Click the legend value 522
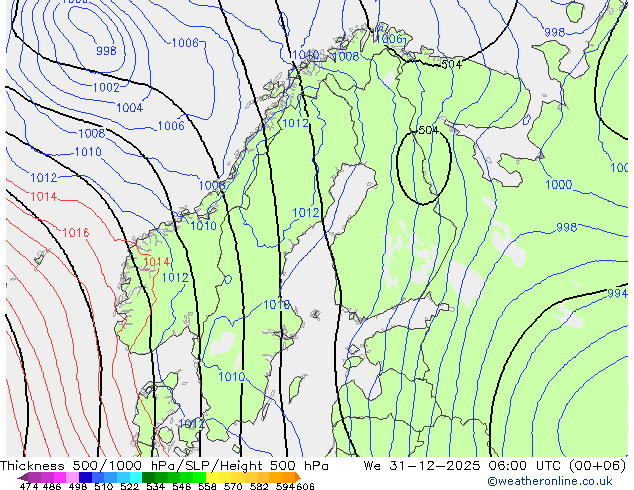 129,486
